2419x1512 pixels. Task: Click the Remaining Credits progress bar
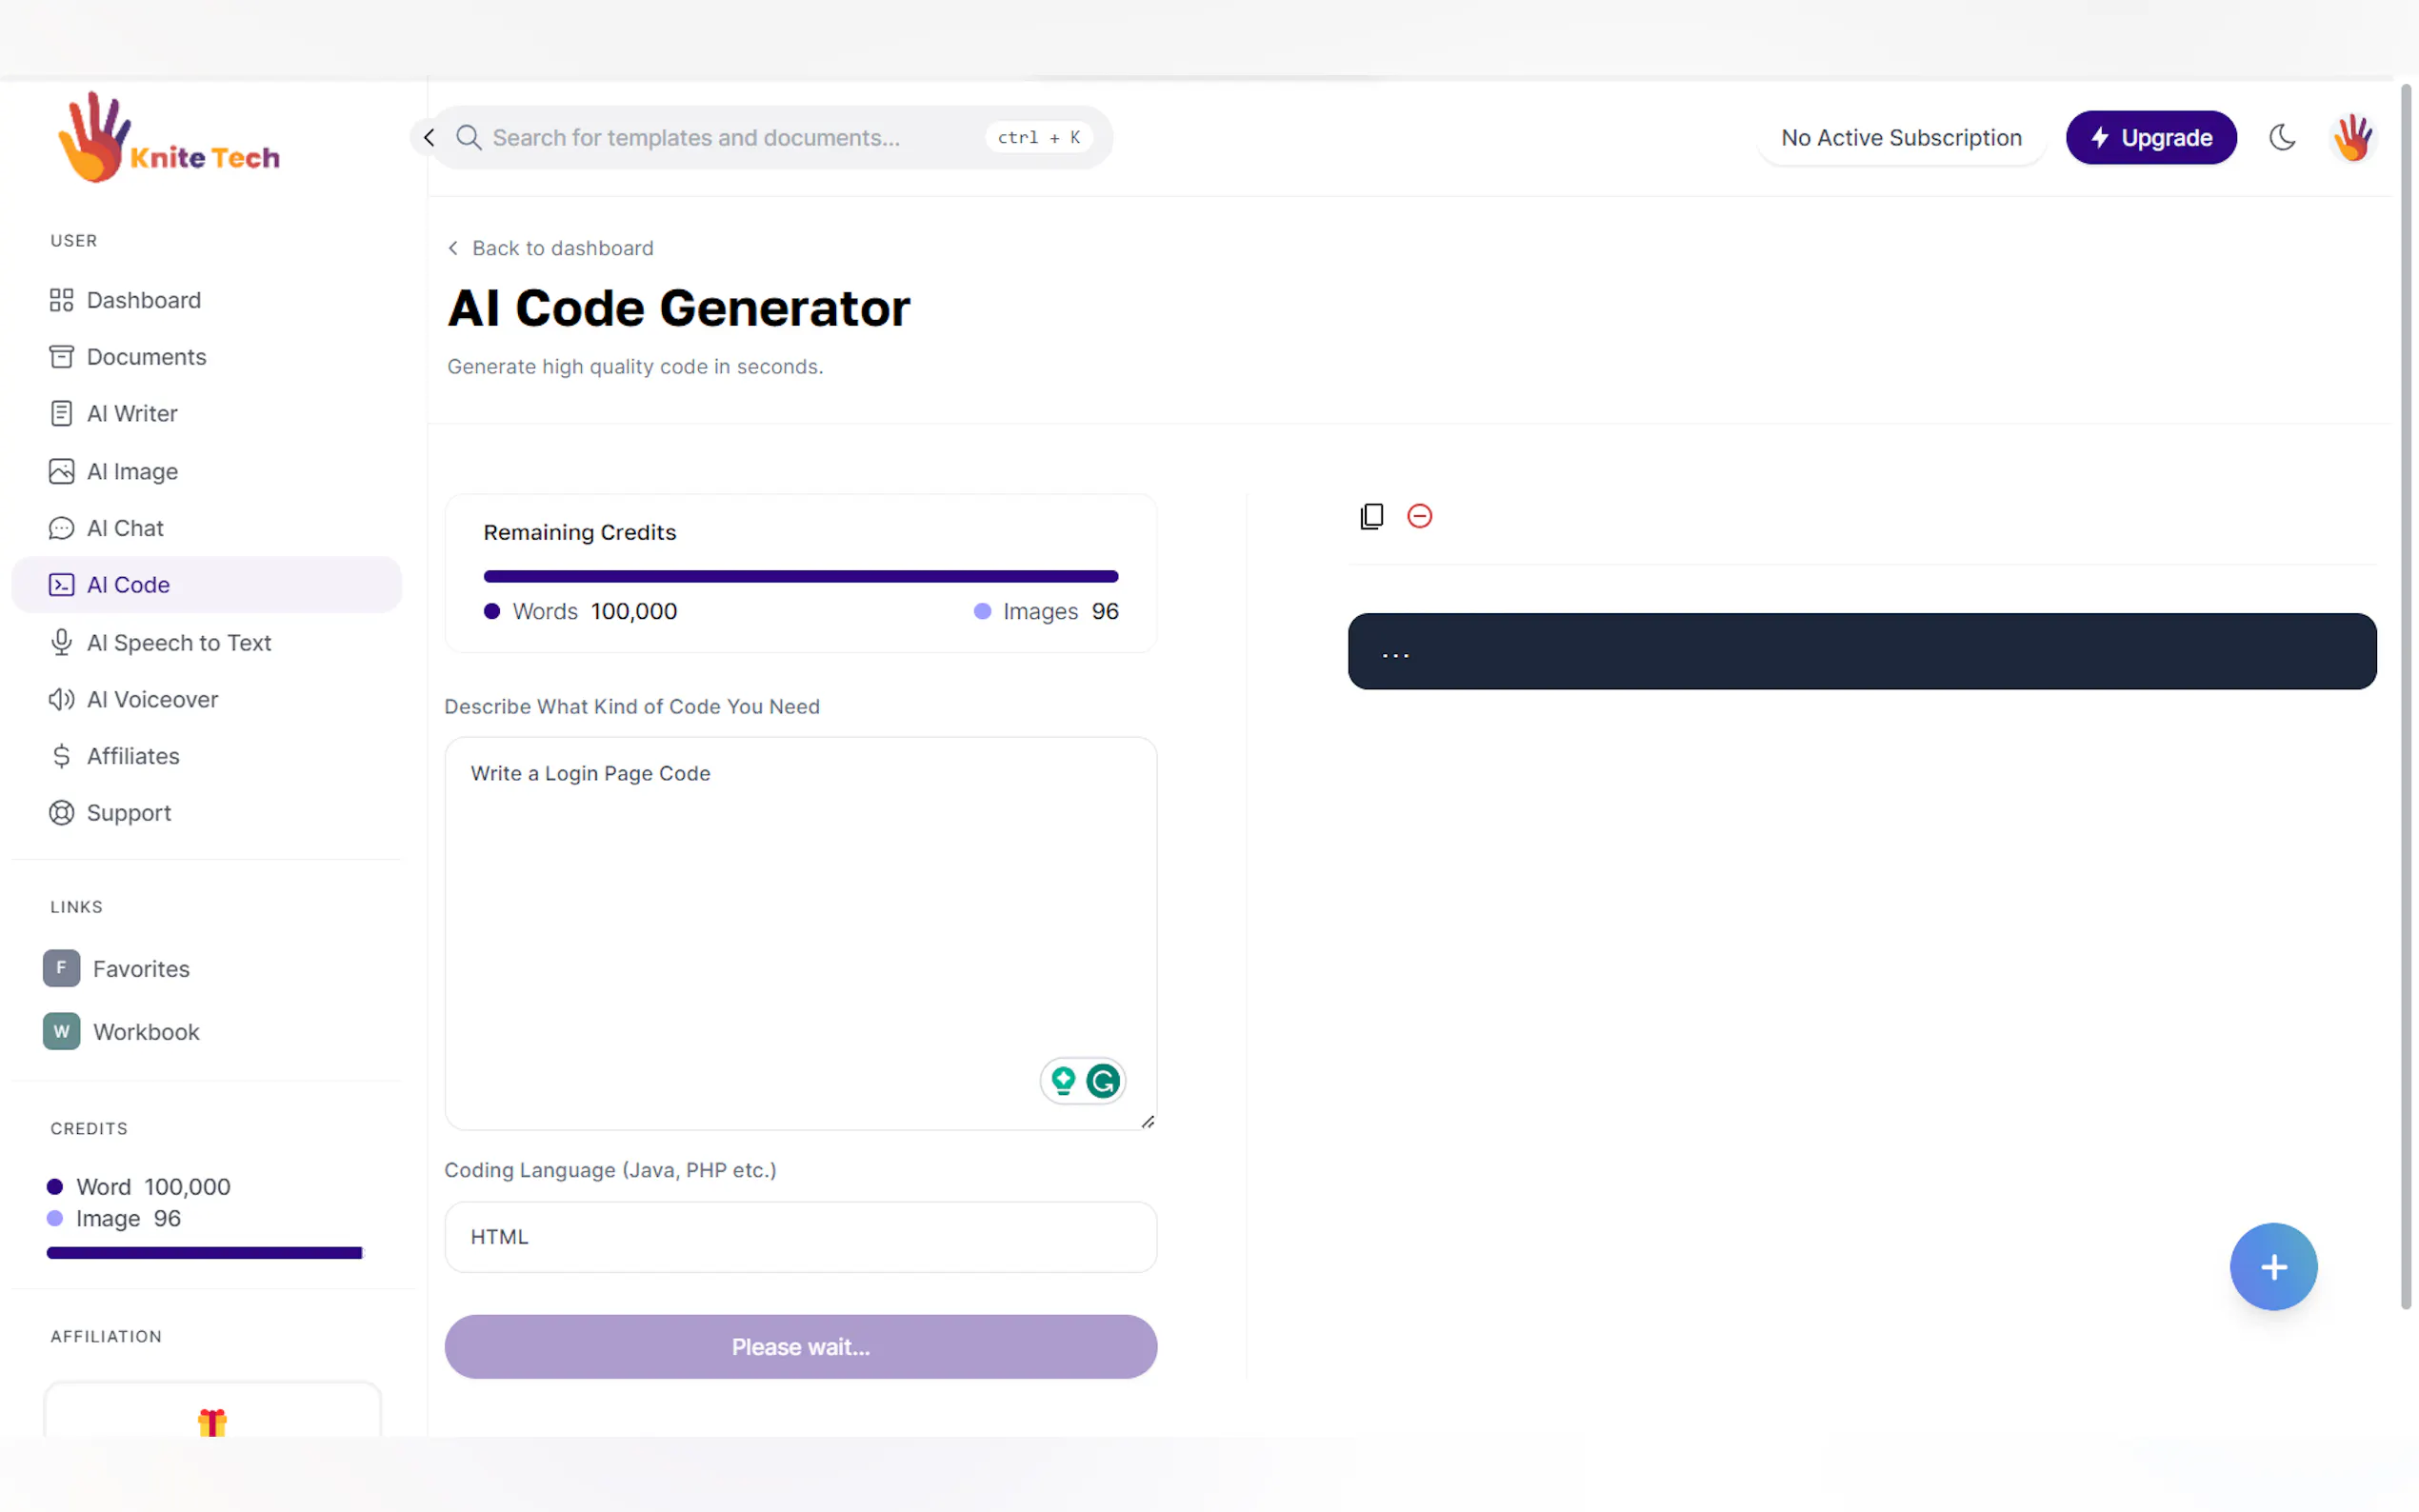pos(800,576)
